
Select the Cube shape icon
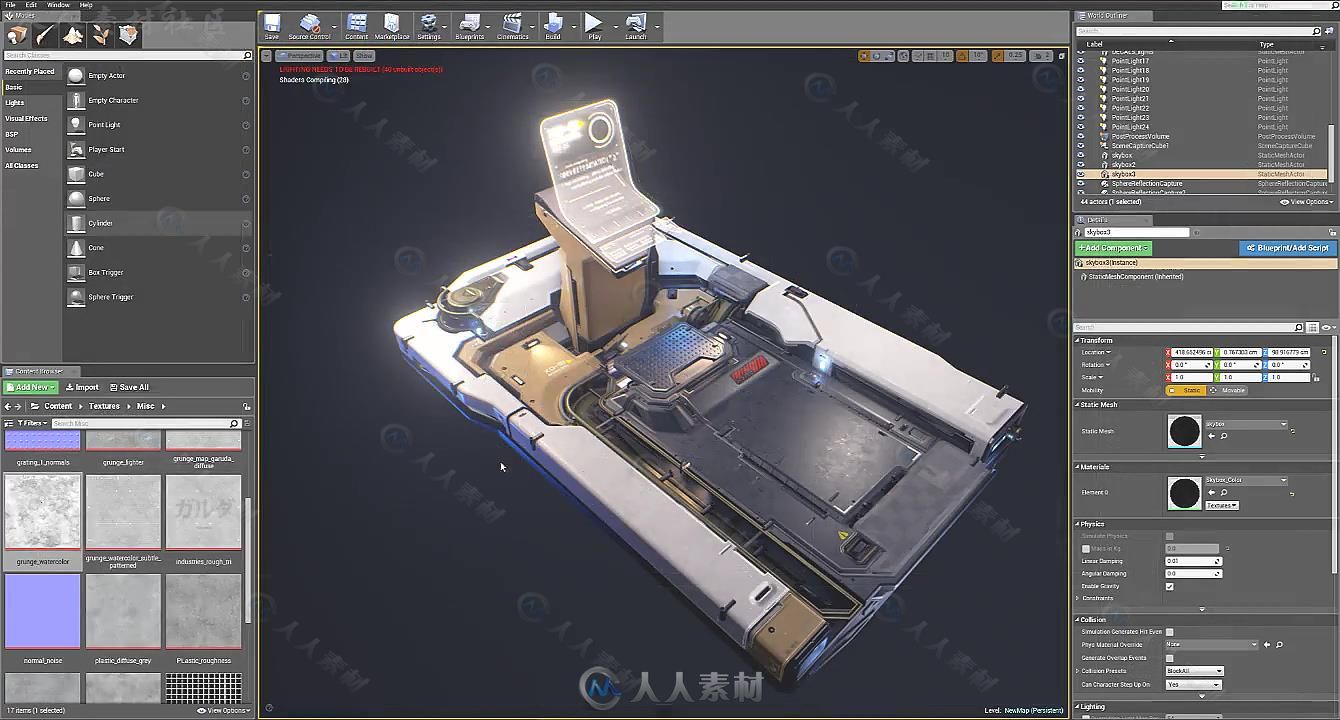pyautogui.click(x=76, y=174)
